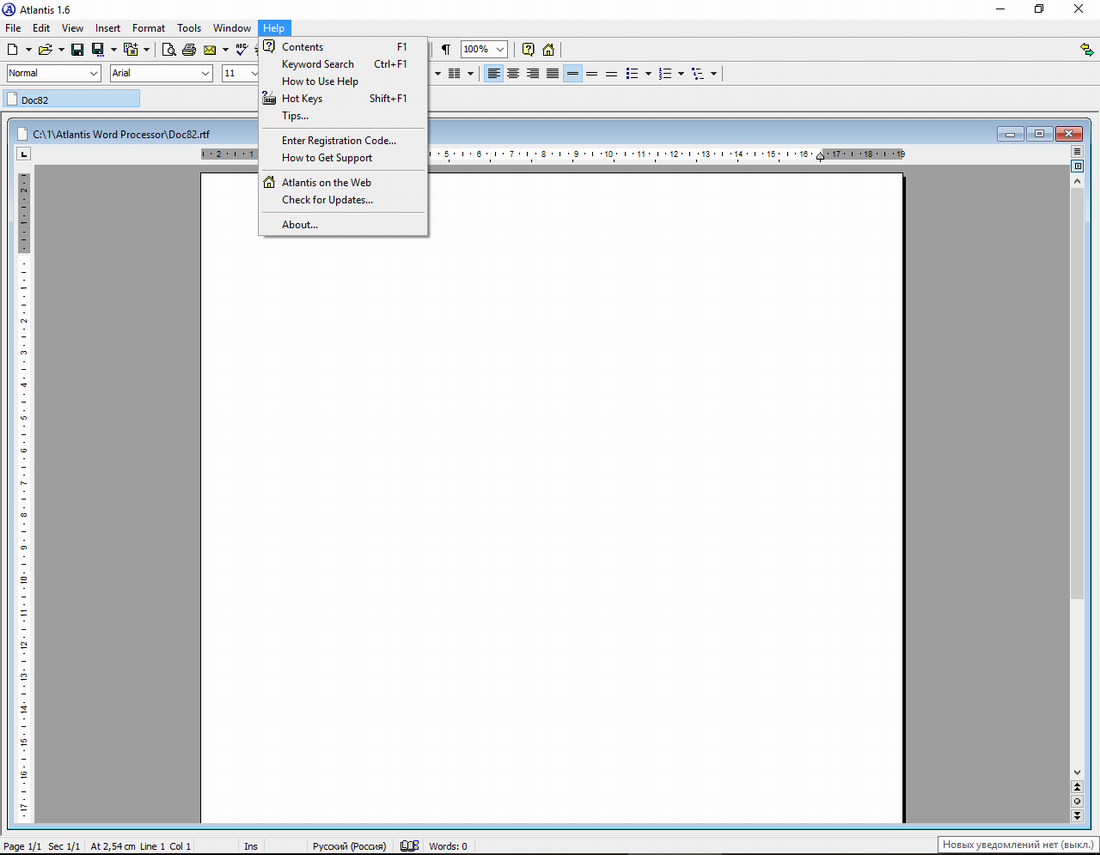Image resolution: width=1100 pixels, height=855 pixels.
Task: Set one-and-a-half line spacing
Action: pyautogui.click(x=592, y=74)
